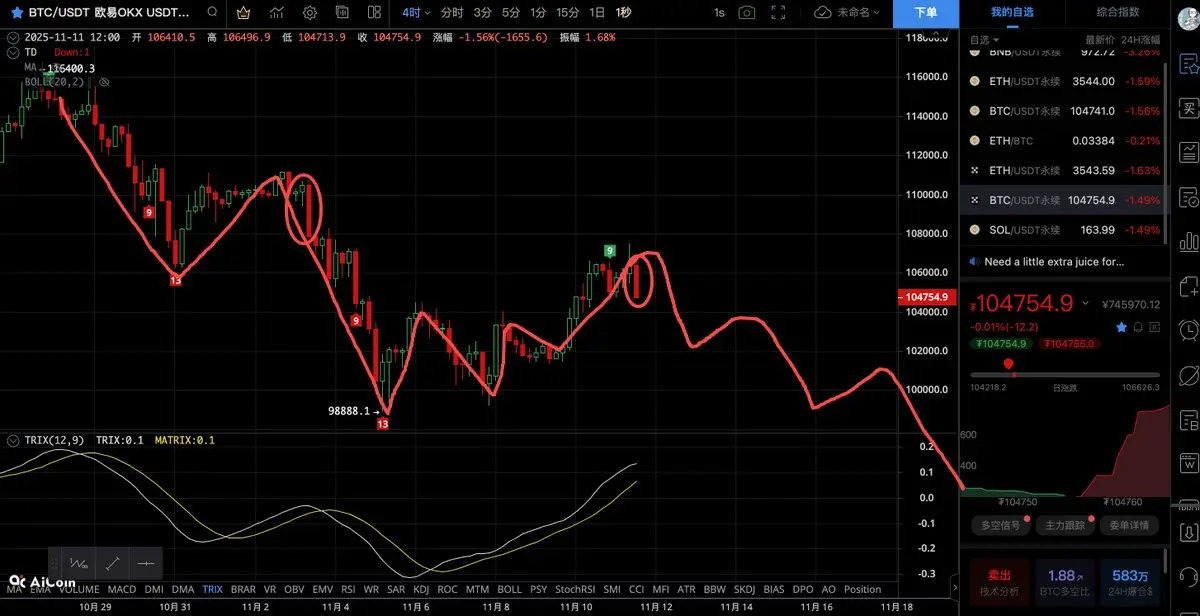Expand the 自选 watchlist filter dropdown
The width and height of the screenshot is (1200, 616).
tap(983, 39)
